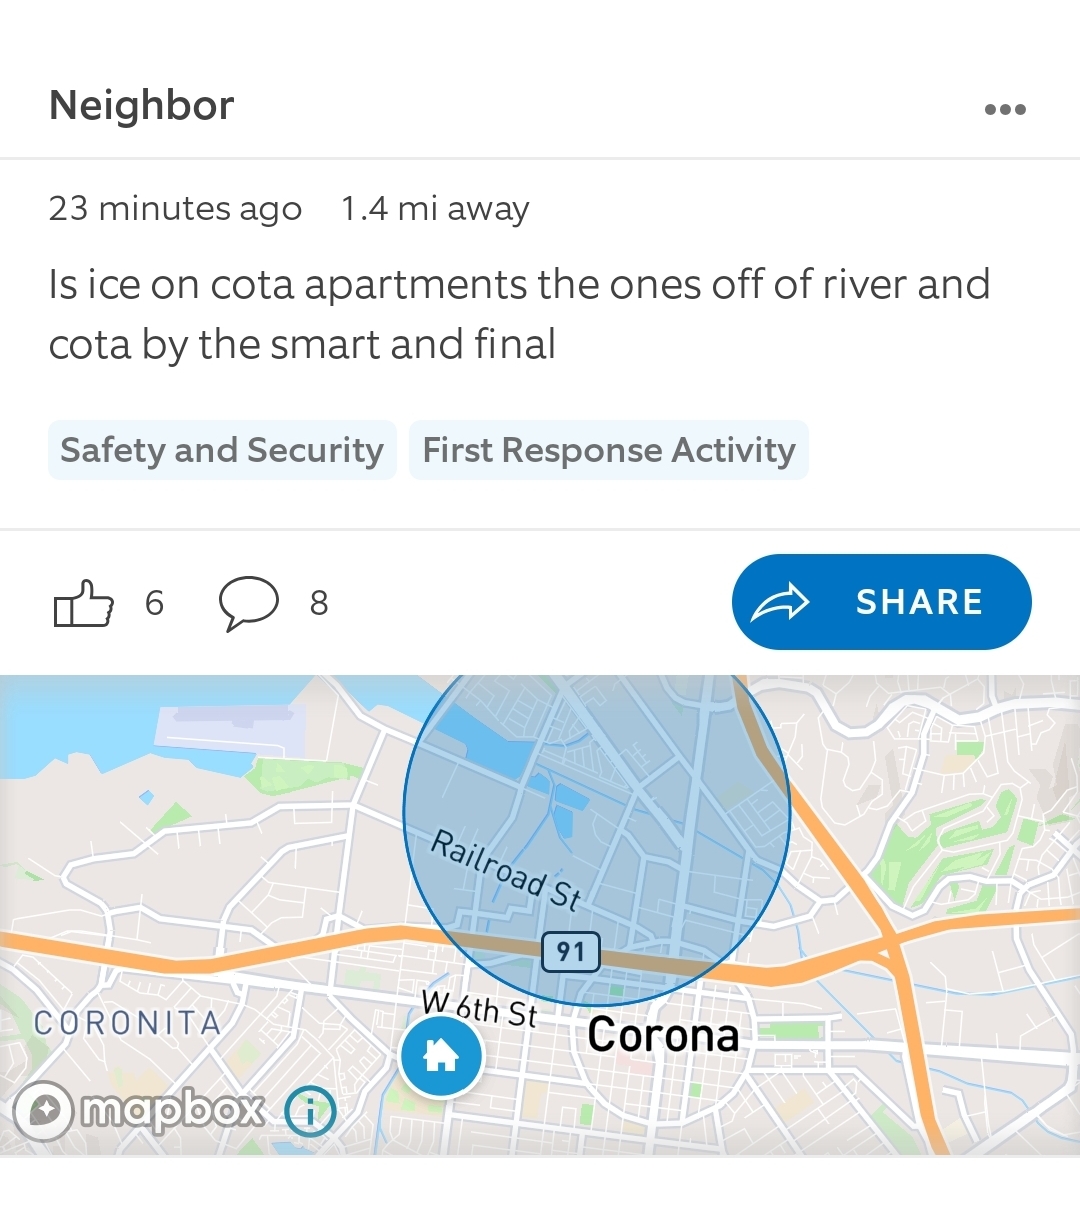Click the Mapbox logo

pos(140,1111)
